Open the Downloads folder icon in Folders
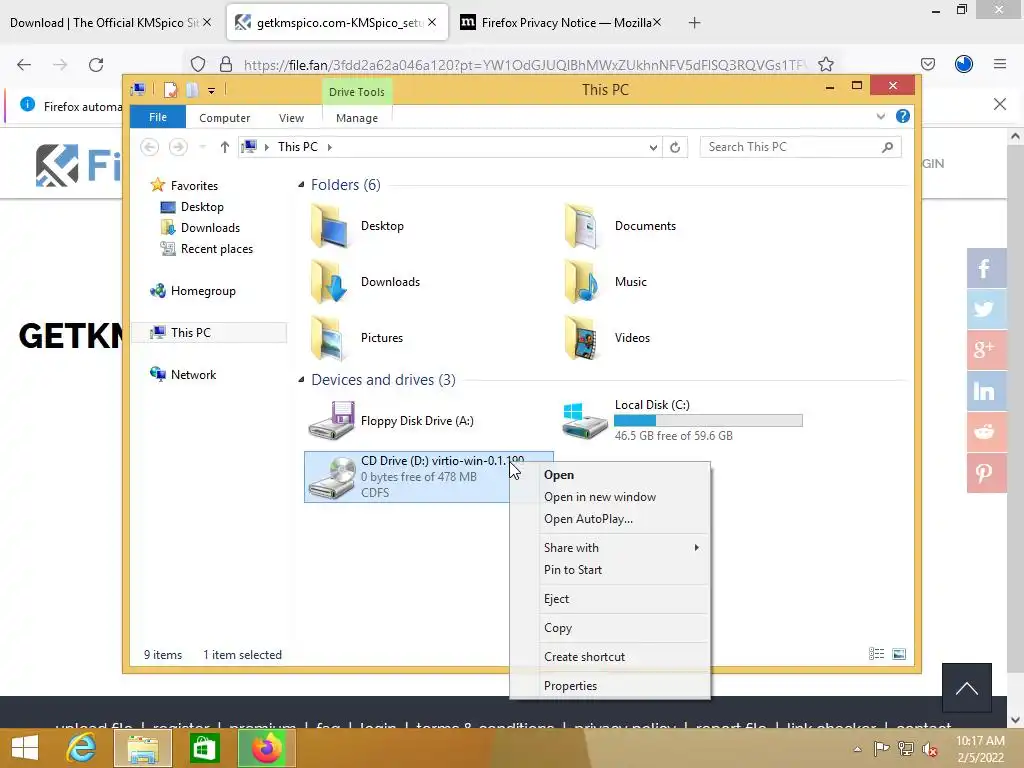The height and width of the screenshot is (768, 1024). pos(330,282)
